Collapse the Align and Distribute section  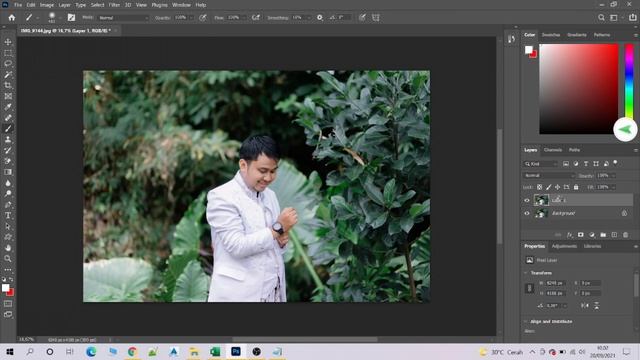(x=526, y=322)
